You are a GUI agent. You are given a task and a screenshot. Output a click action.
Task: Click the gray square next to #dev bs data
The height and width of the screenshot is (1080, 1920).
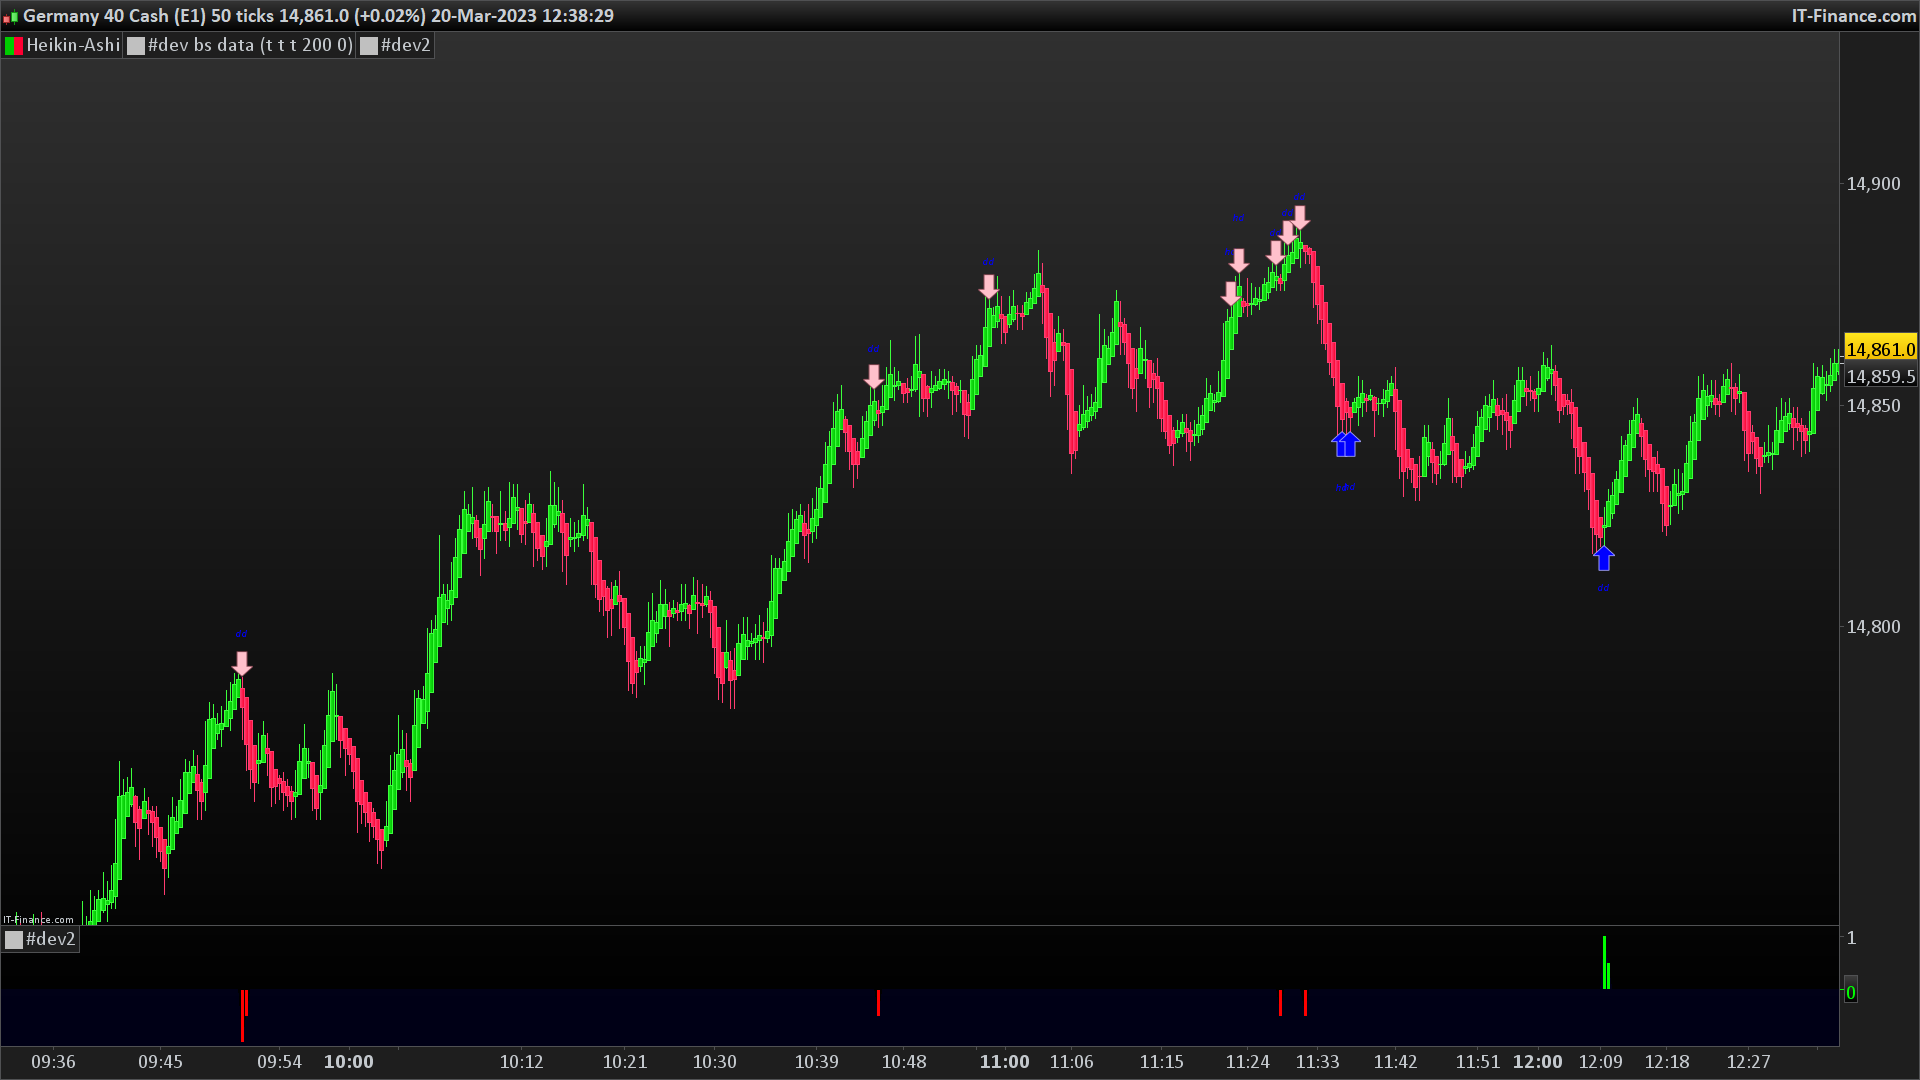[136, 46]
